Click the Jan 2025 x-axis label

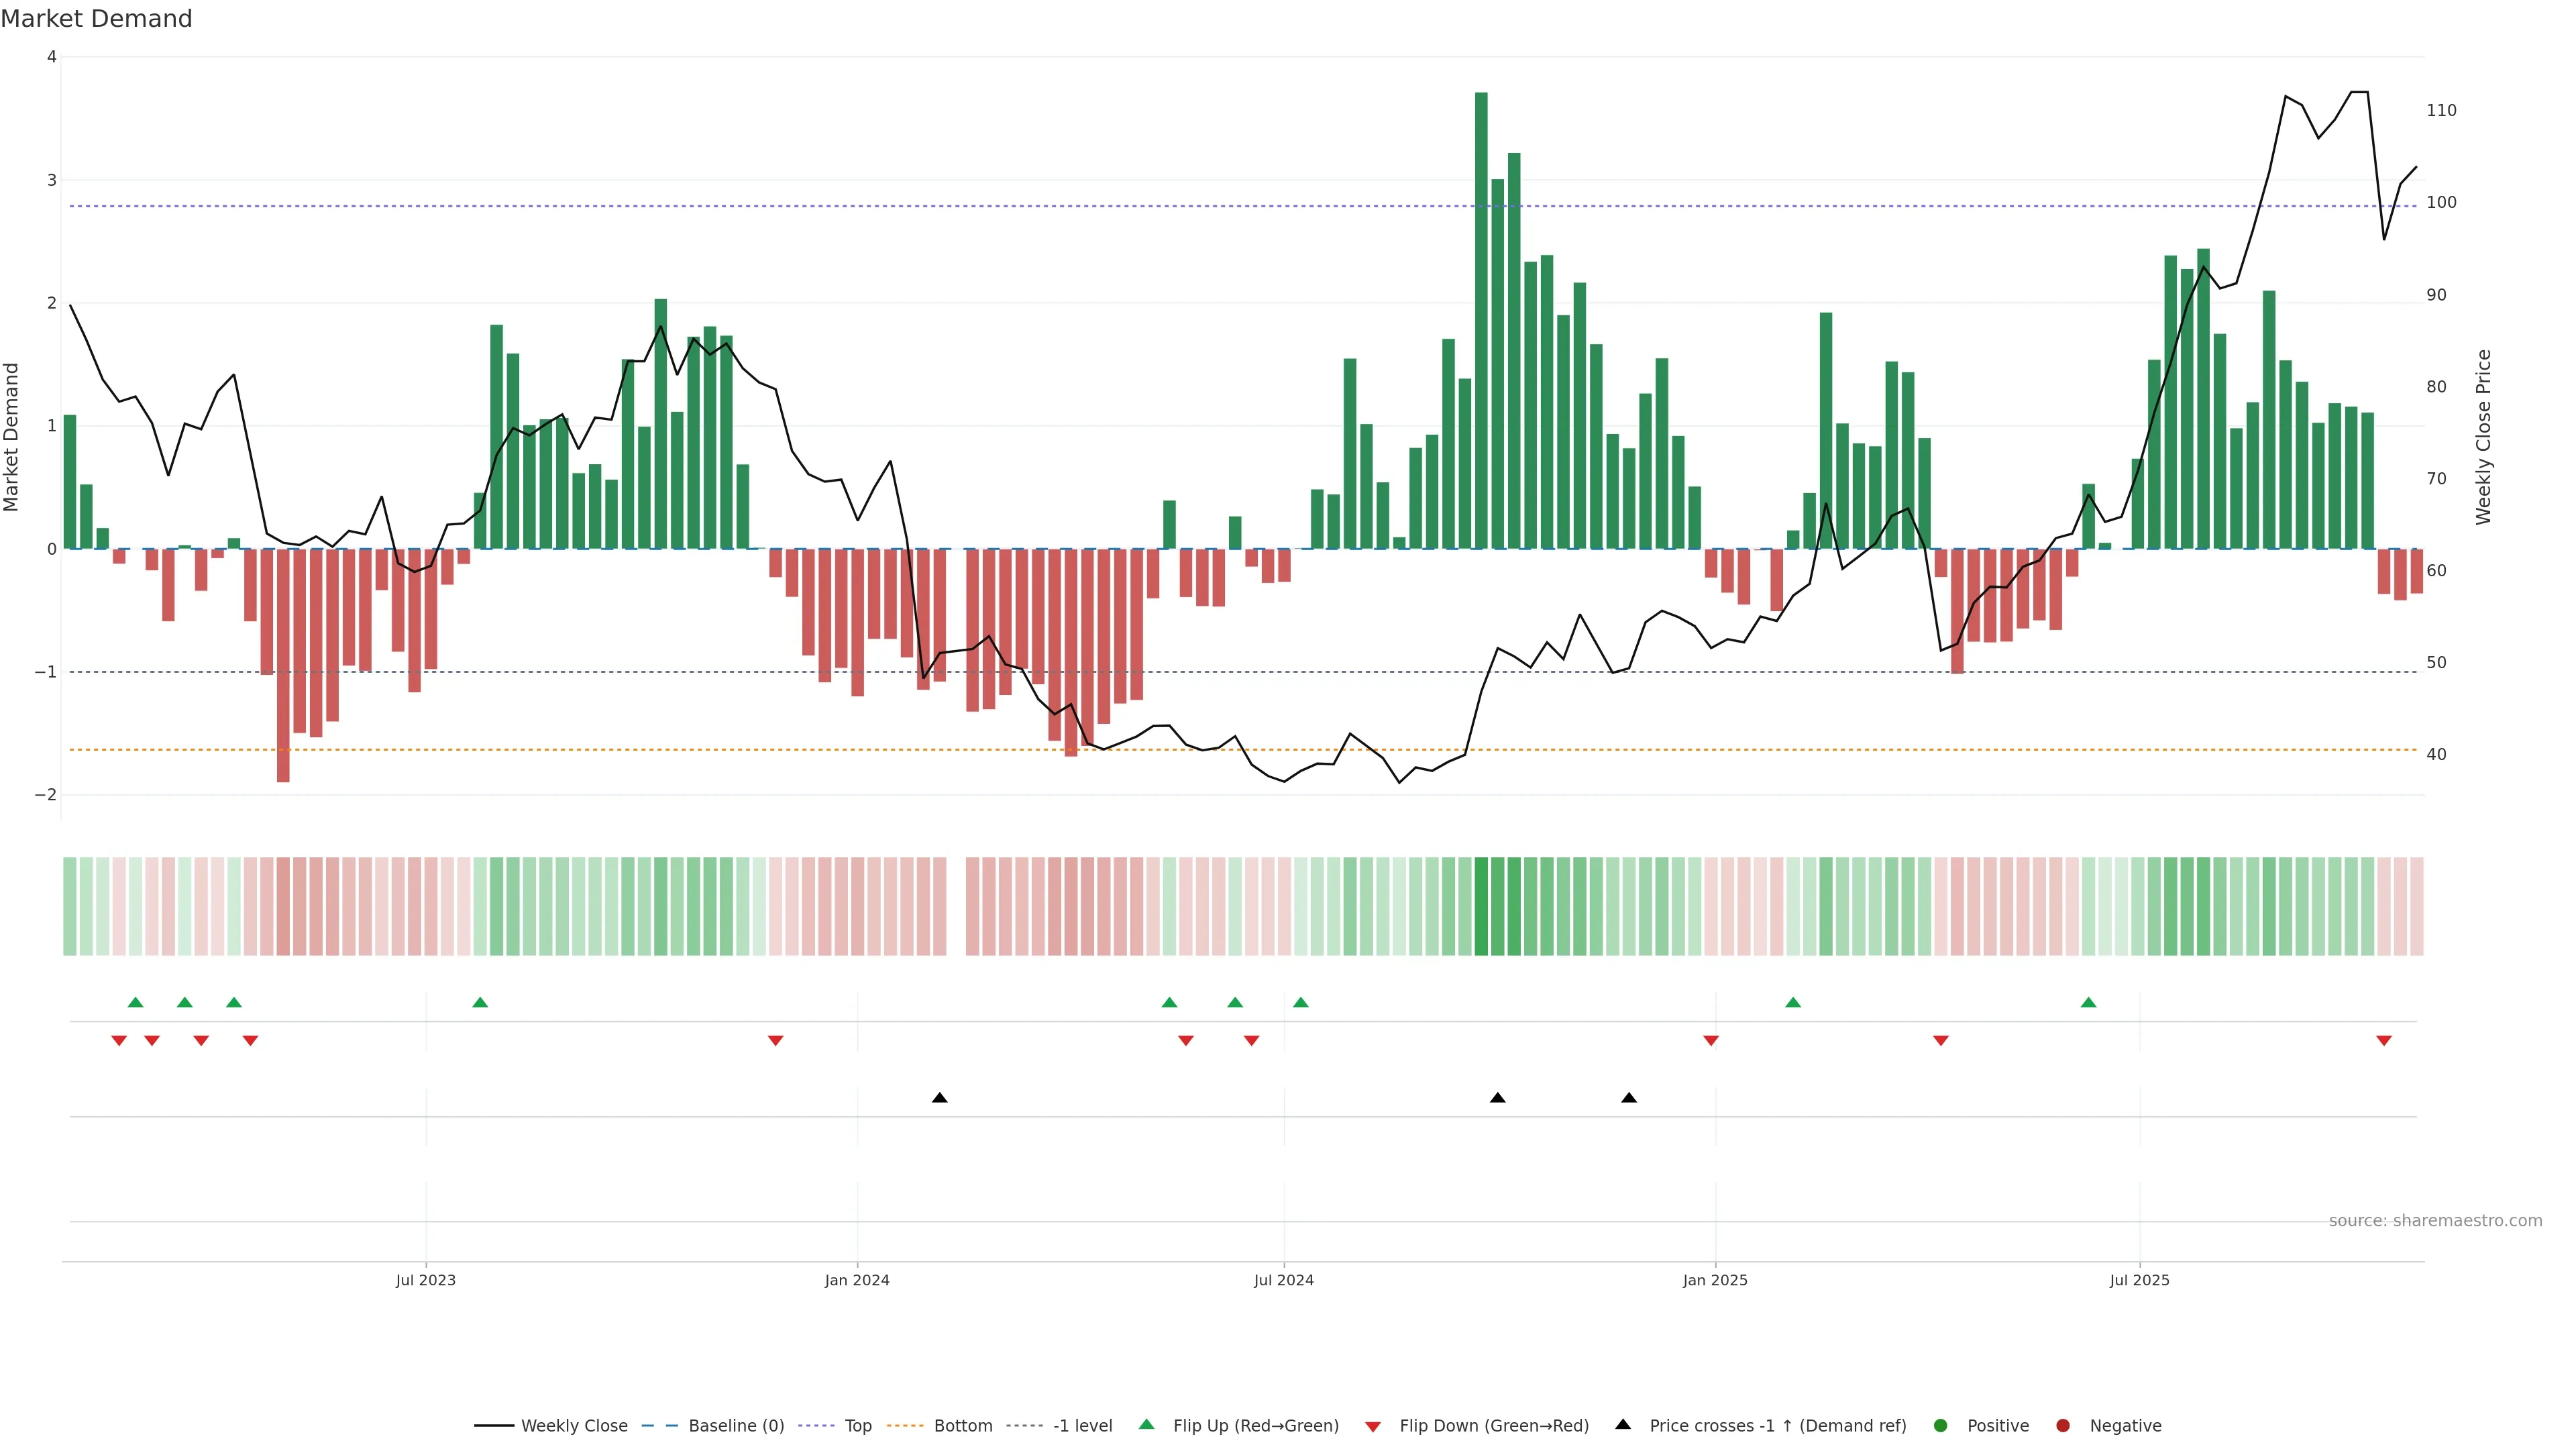point(1715,1280)
